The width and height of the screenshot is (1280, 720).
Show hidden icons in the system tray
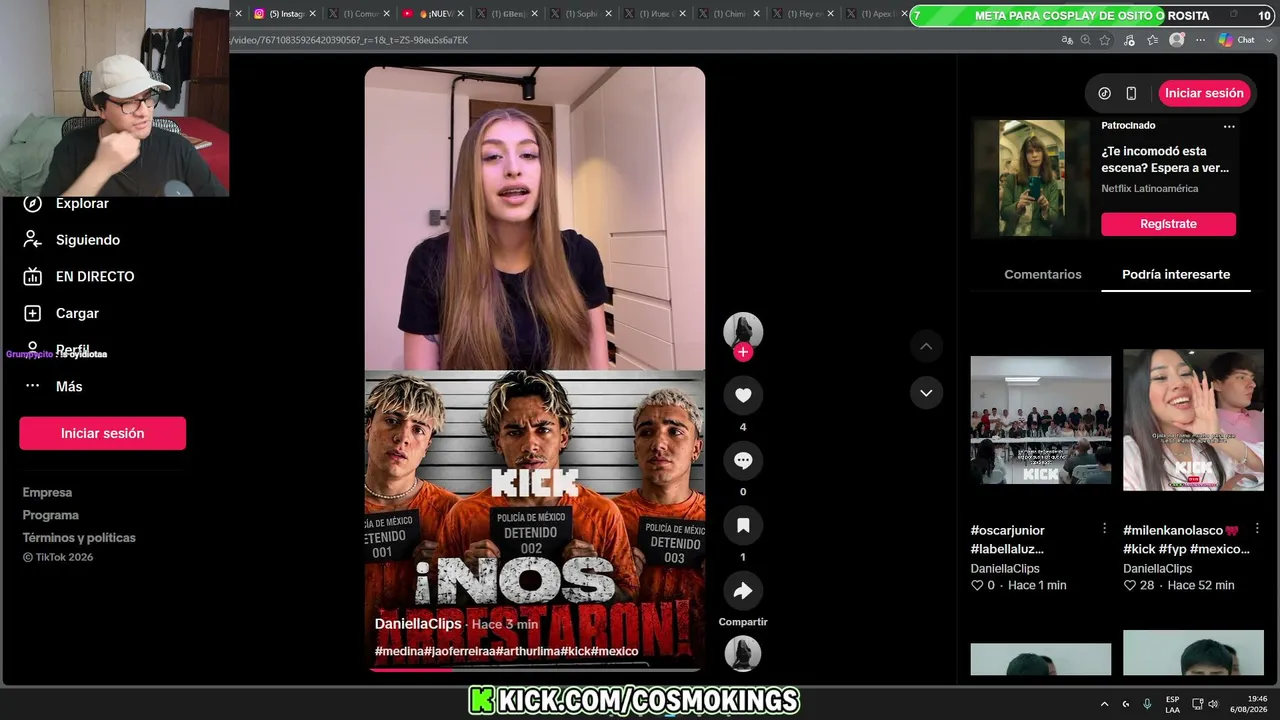(x=1104, y=704)
